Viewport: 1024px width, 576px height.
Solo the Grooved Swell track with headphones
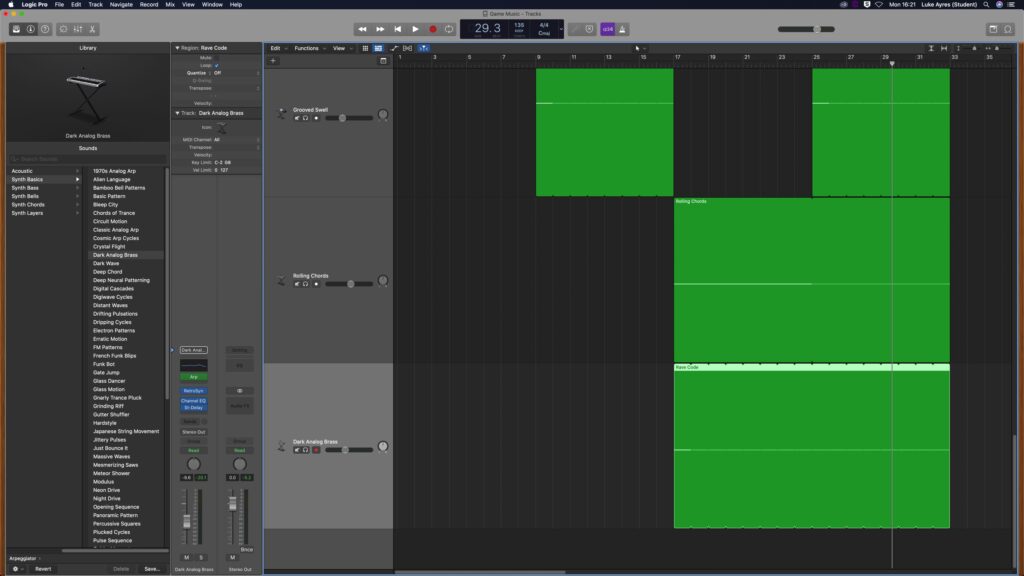pos(305,118)
